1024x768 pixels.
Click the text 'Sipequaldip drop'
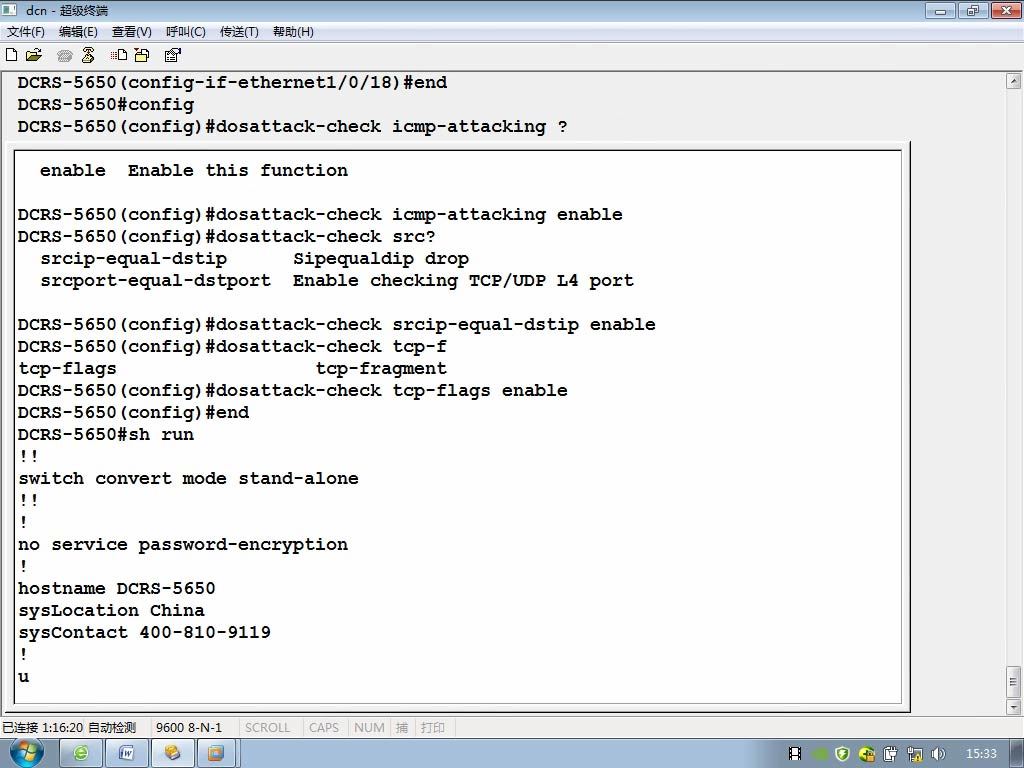(381, 259)
